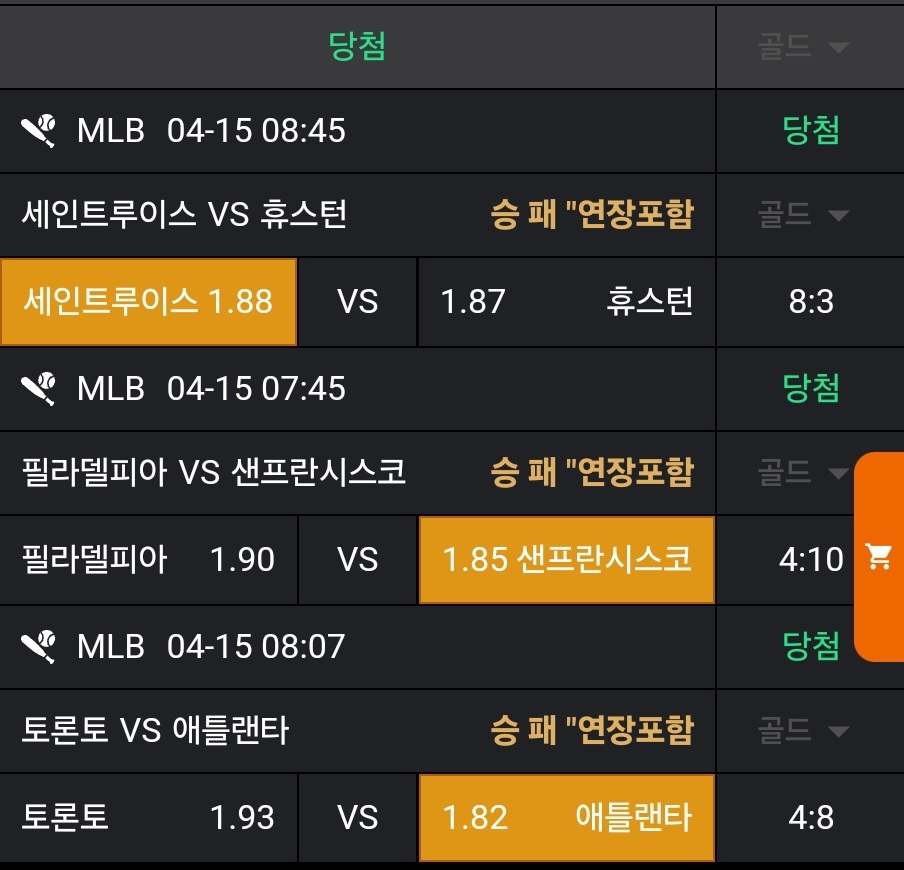
Task: Open the orange shopping cart tab
Action: click(880, 557)
